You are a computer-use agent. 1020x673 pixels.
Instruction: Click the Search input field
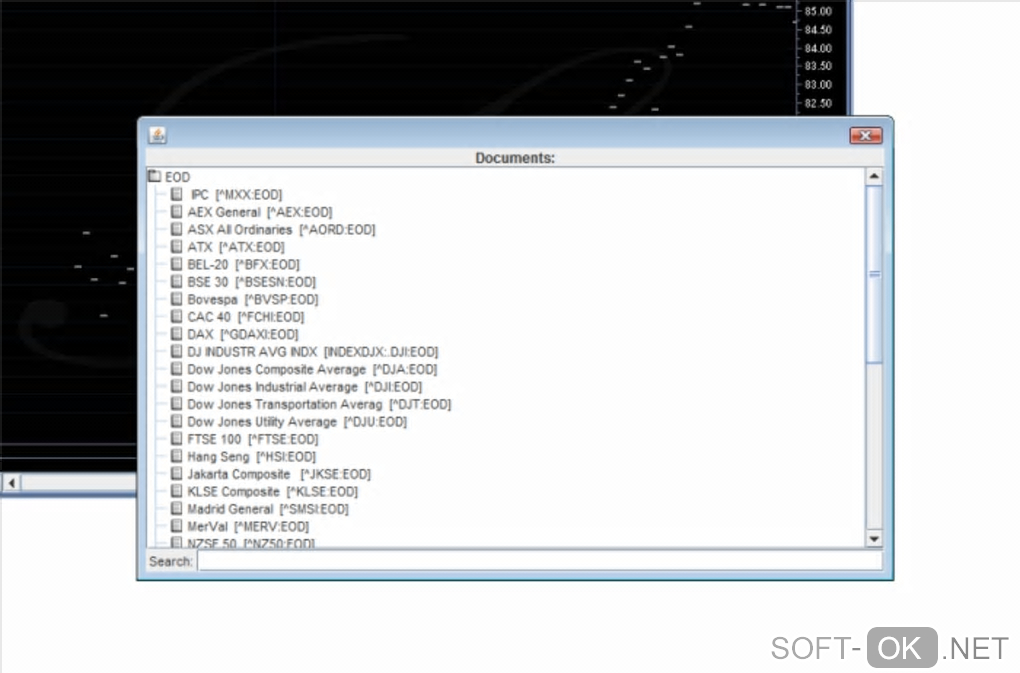point(540,561)
